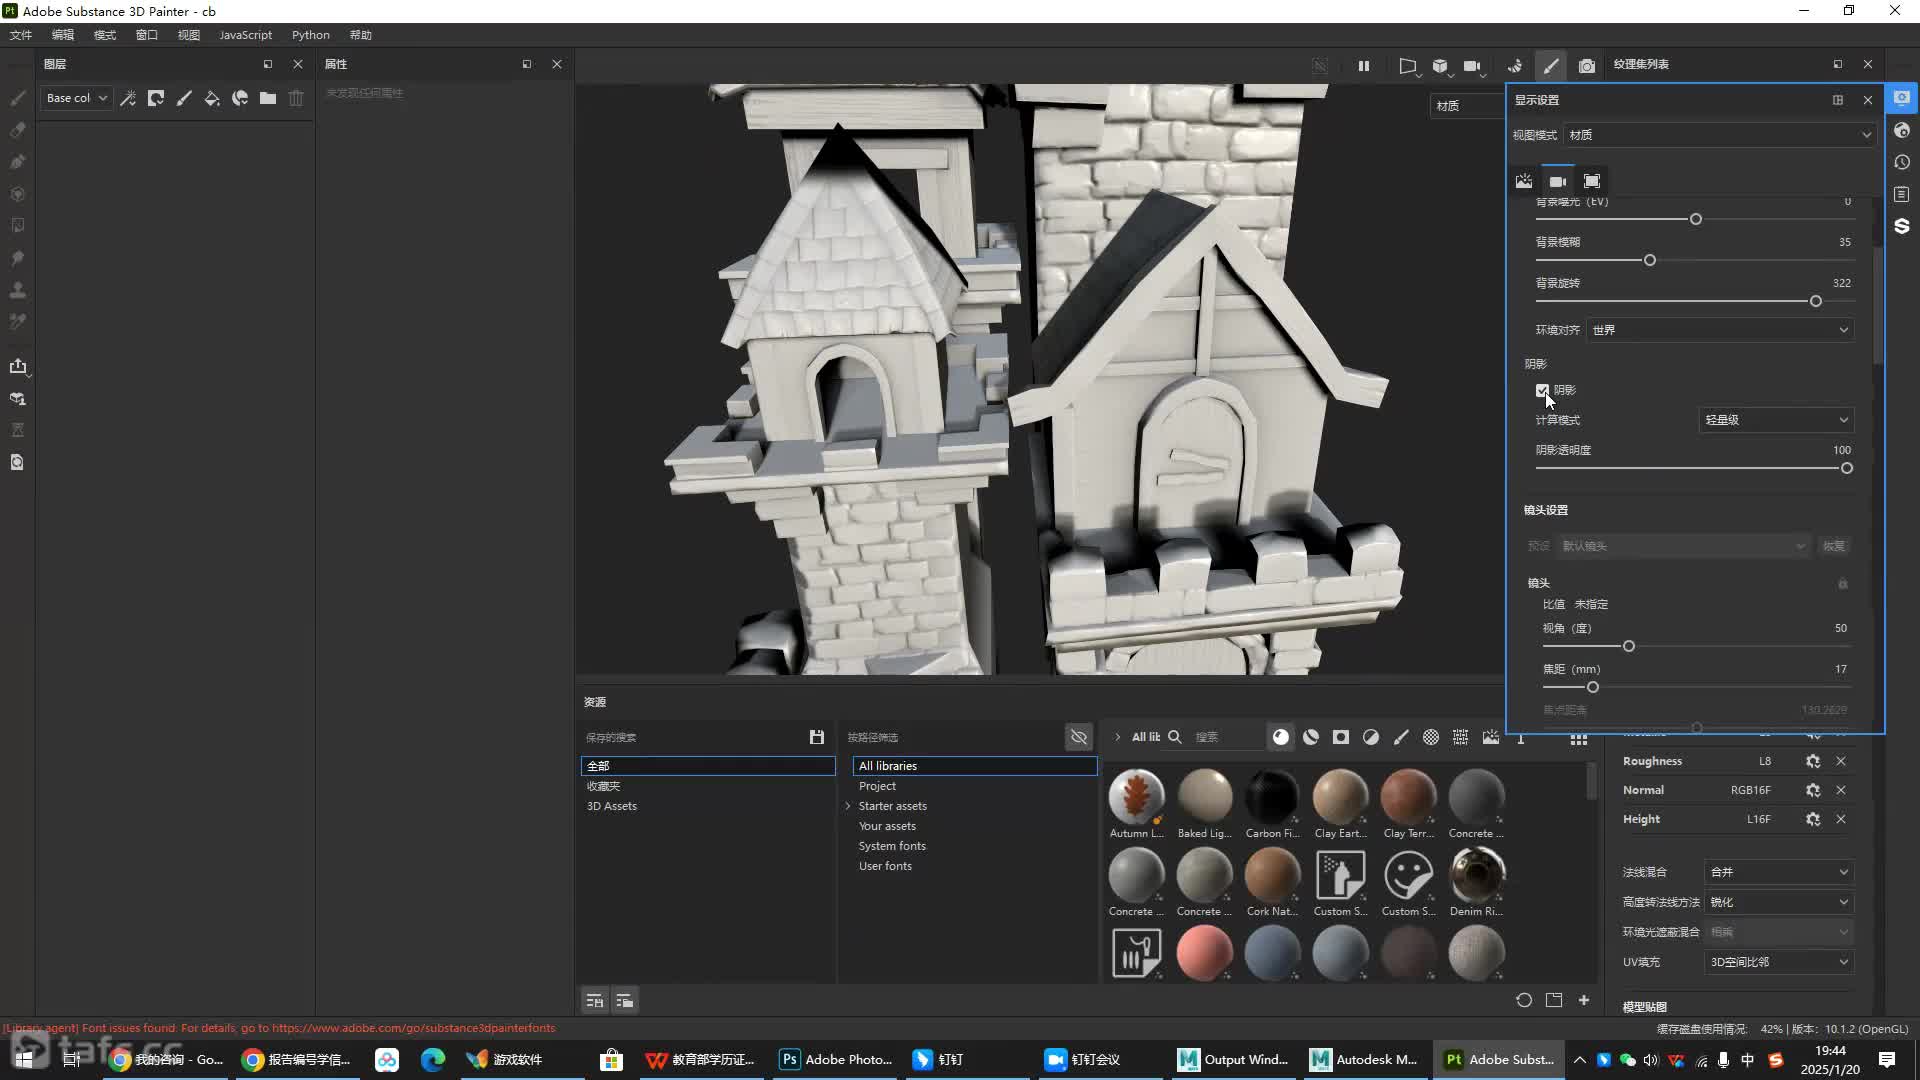Remove the Normal channel

[x=1841, y=790]
